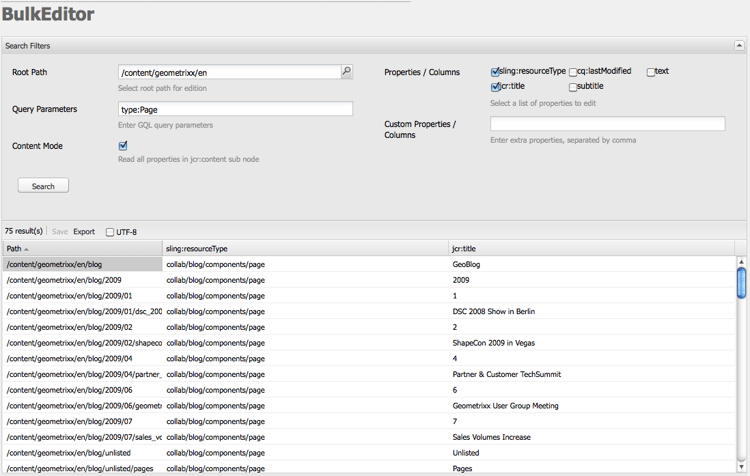Click the results scrollbar down arrow
Image resolution: width=750 pixels, height=476 pixels.
click(741, 467)
